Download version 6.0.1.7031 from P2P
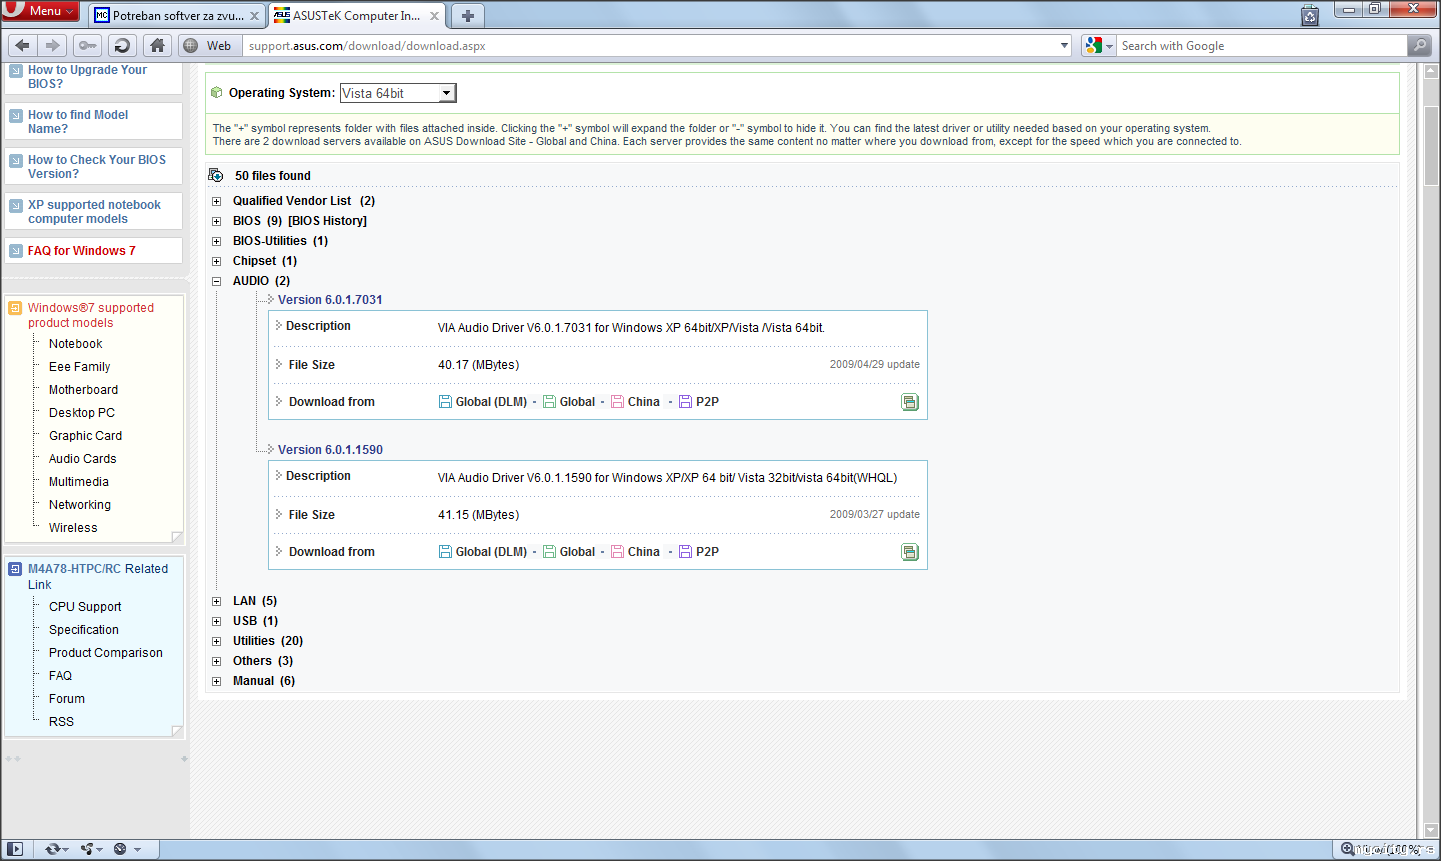 pyautogui.click(x=707, y=402)
